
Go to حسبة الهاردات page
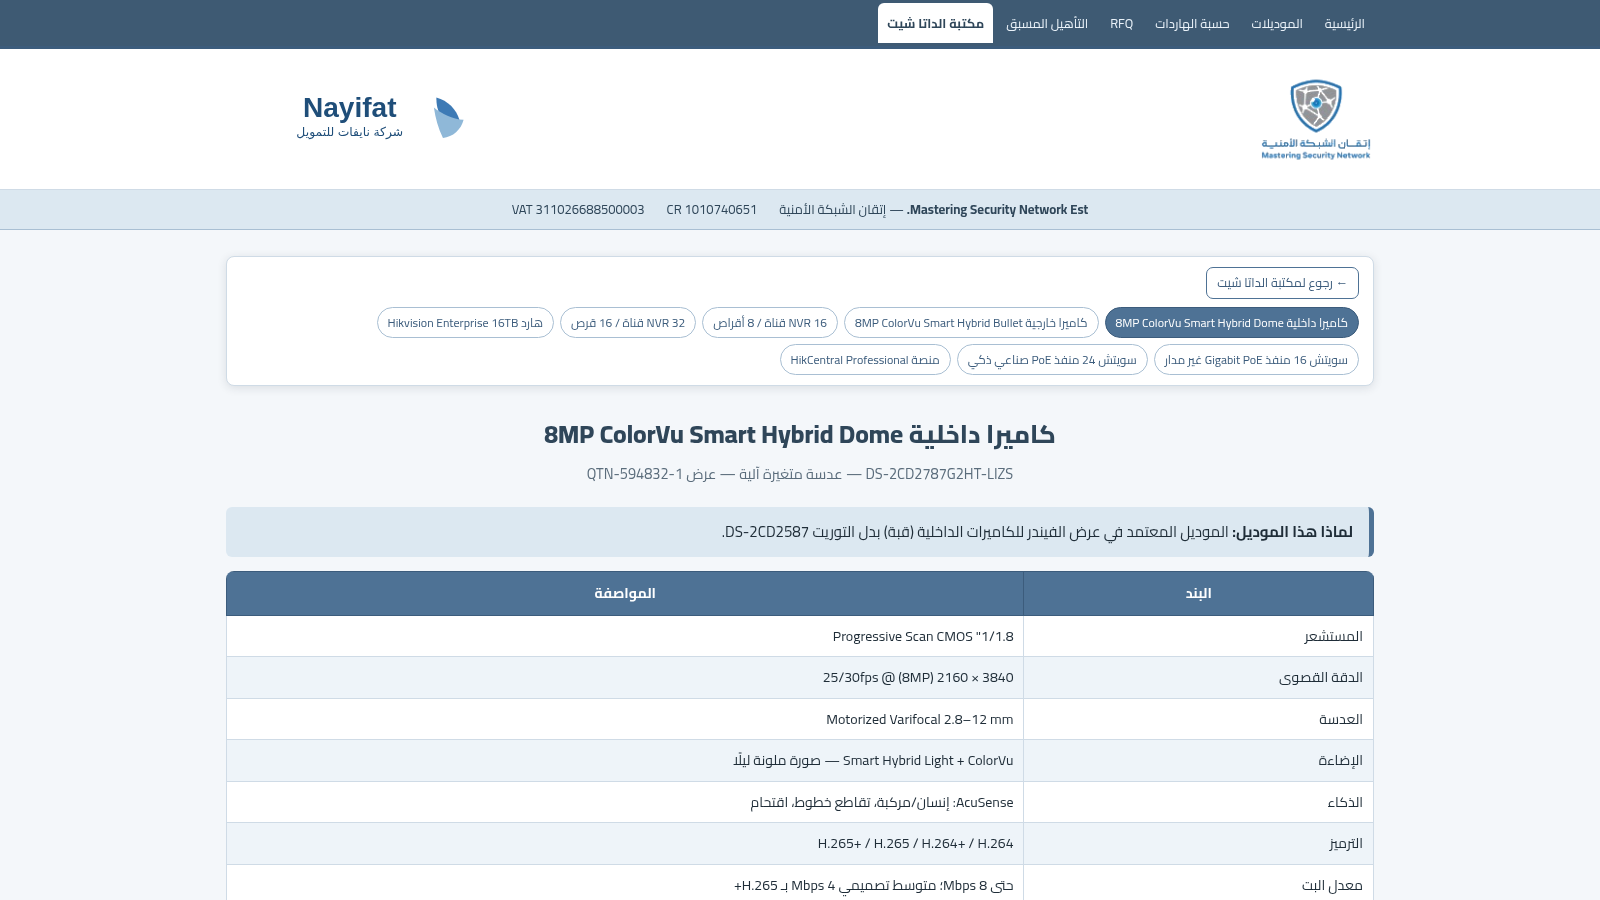pyautogui.click(x=1192, y=24)
